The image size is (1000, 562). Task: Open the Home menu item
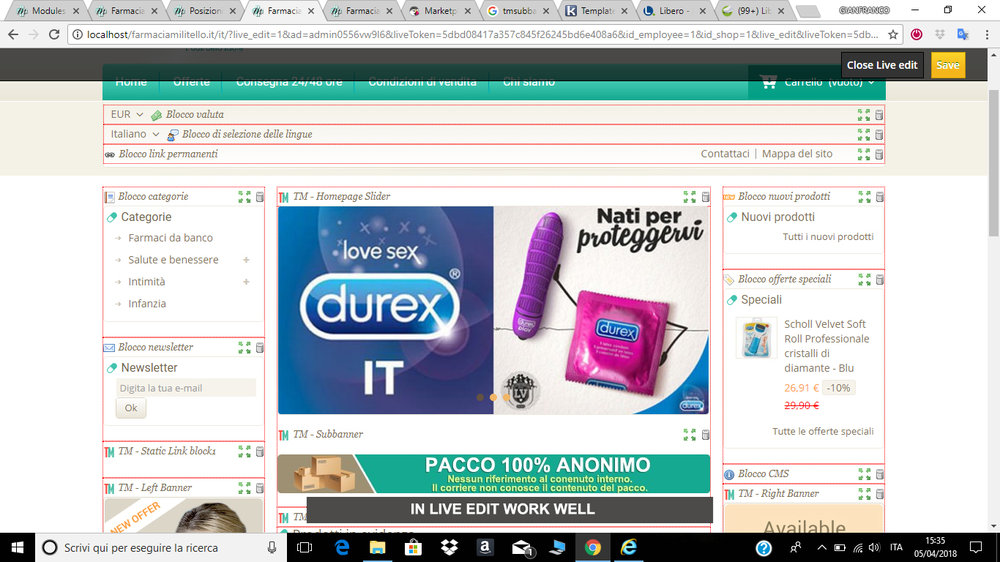131,82
